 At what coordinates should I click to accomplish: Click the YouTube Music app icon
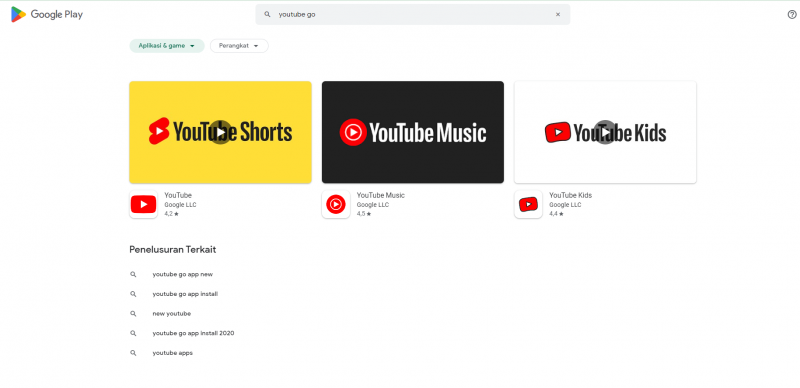coord(336,205)
